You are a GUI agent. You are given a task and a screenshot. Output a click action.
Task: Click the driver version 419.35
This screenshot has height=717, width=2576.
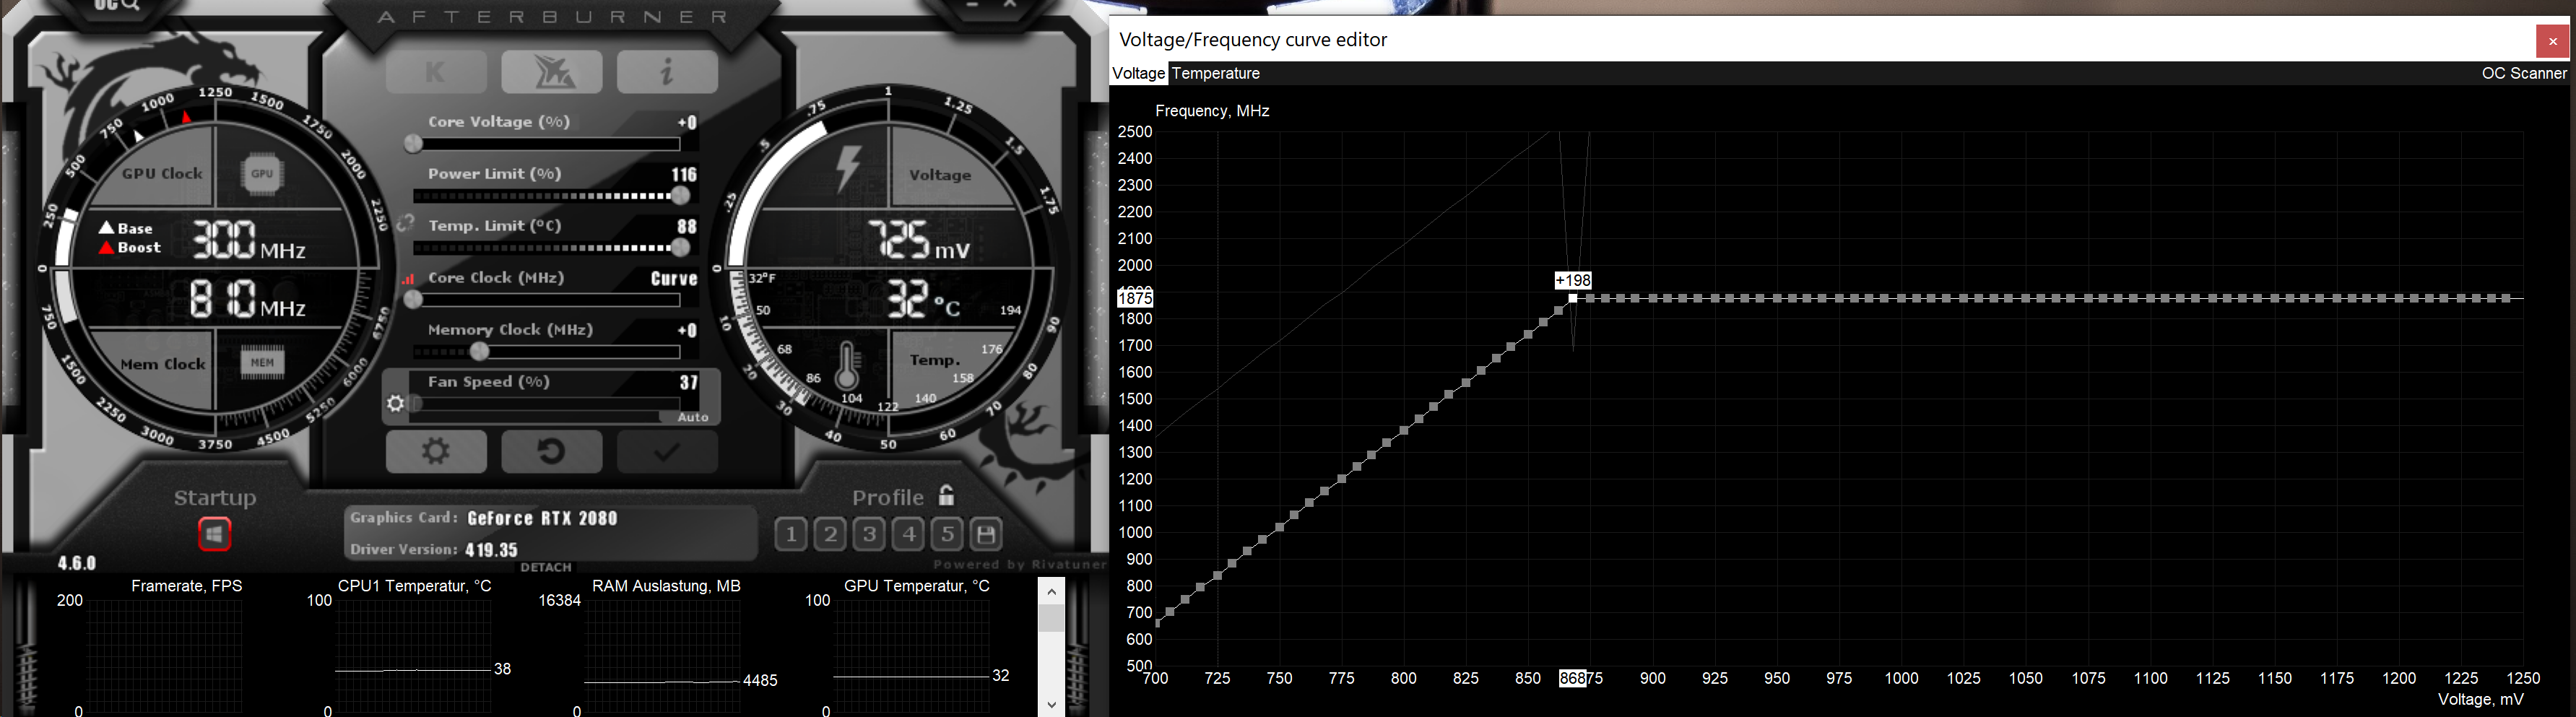click(x=491, y=549)
